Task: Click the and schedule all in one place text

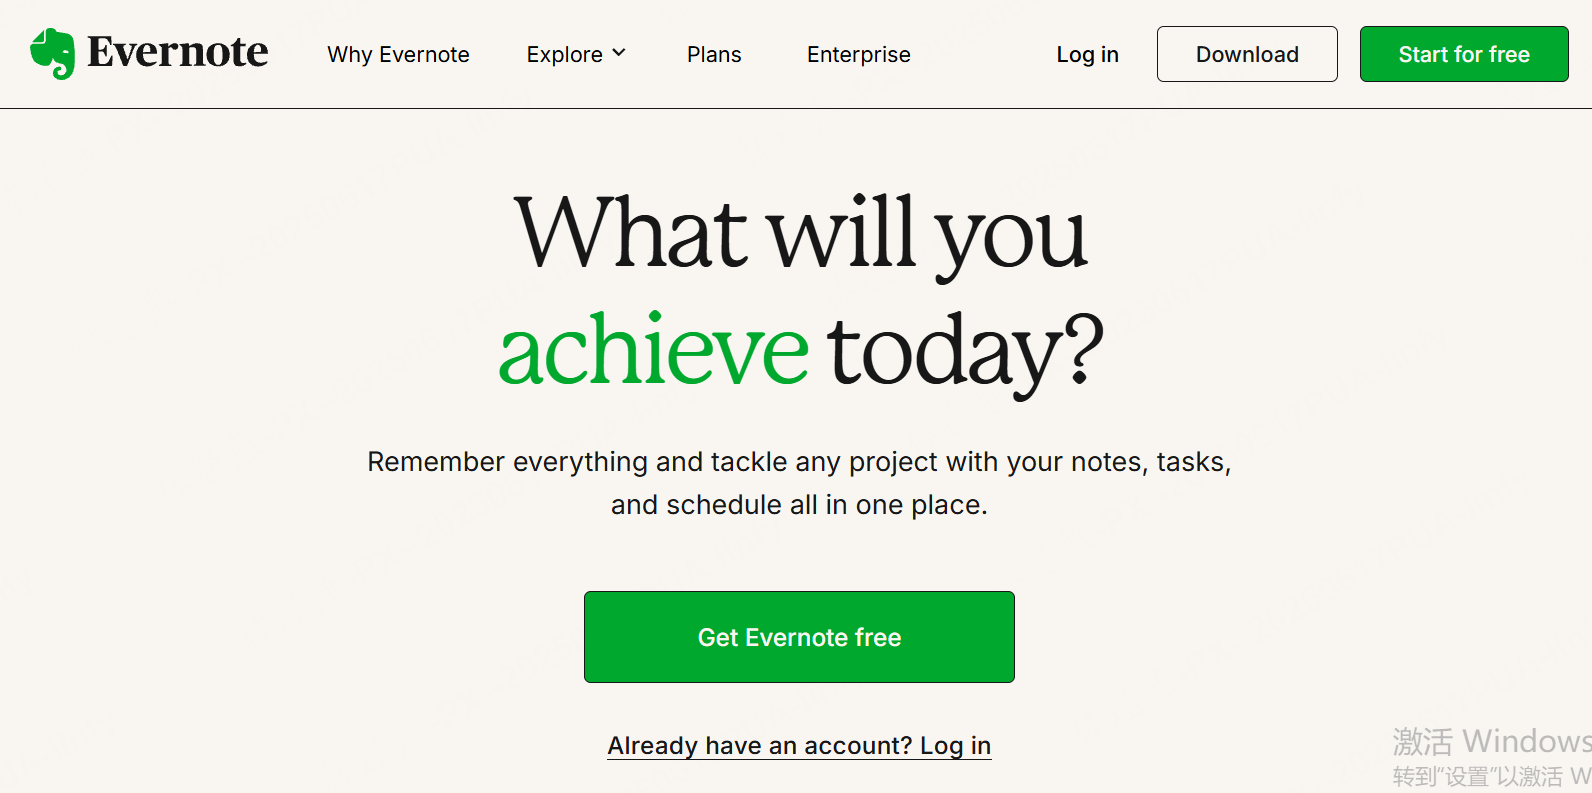Action: 799,505
